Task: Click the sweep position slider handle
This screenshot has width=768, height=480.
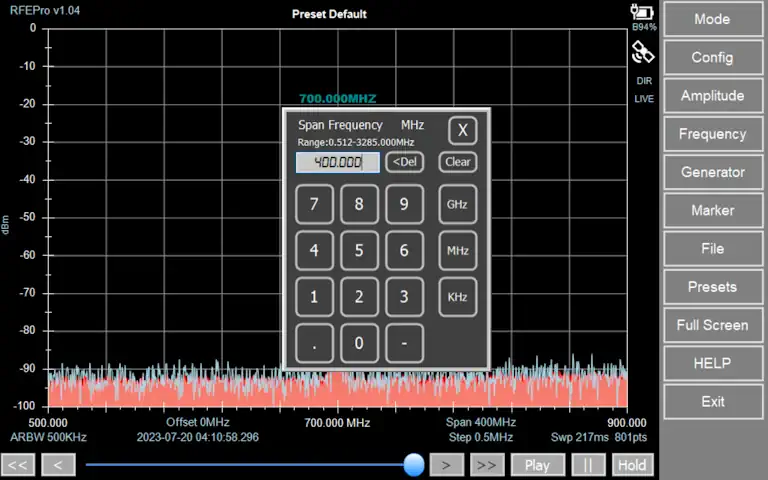Action: [x=414, y=465]
